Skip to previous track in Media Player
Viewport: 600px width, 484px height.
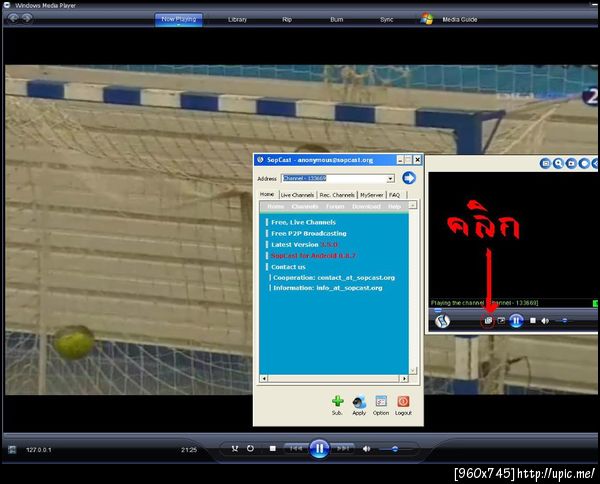(296, 448)
